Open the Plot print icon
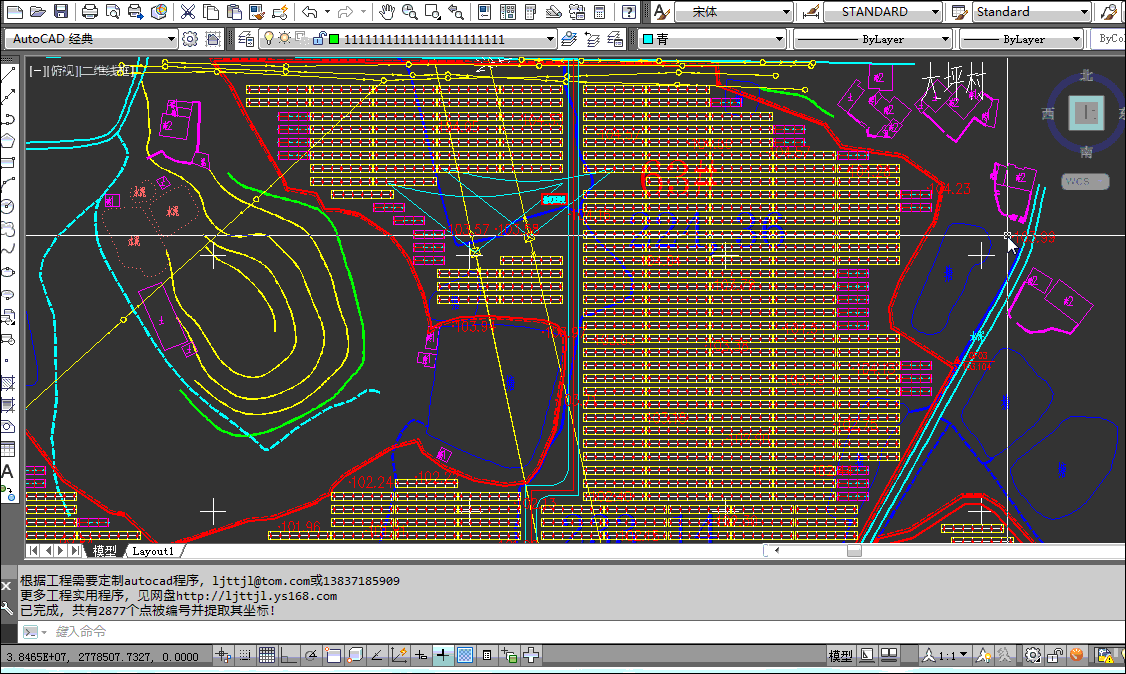 click(x=90, y=12)
